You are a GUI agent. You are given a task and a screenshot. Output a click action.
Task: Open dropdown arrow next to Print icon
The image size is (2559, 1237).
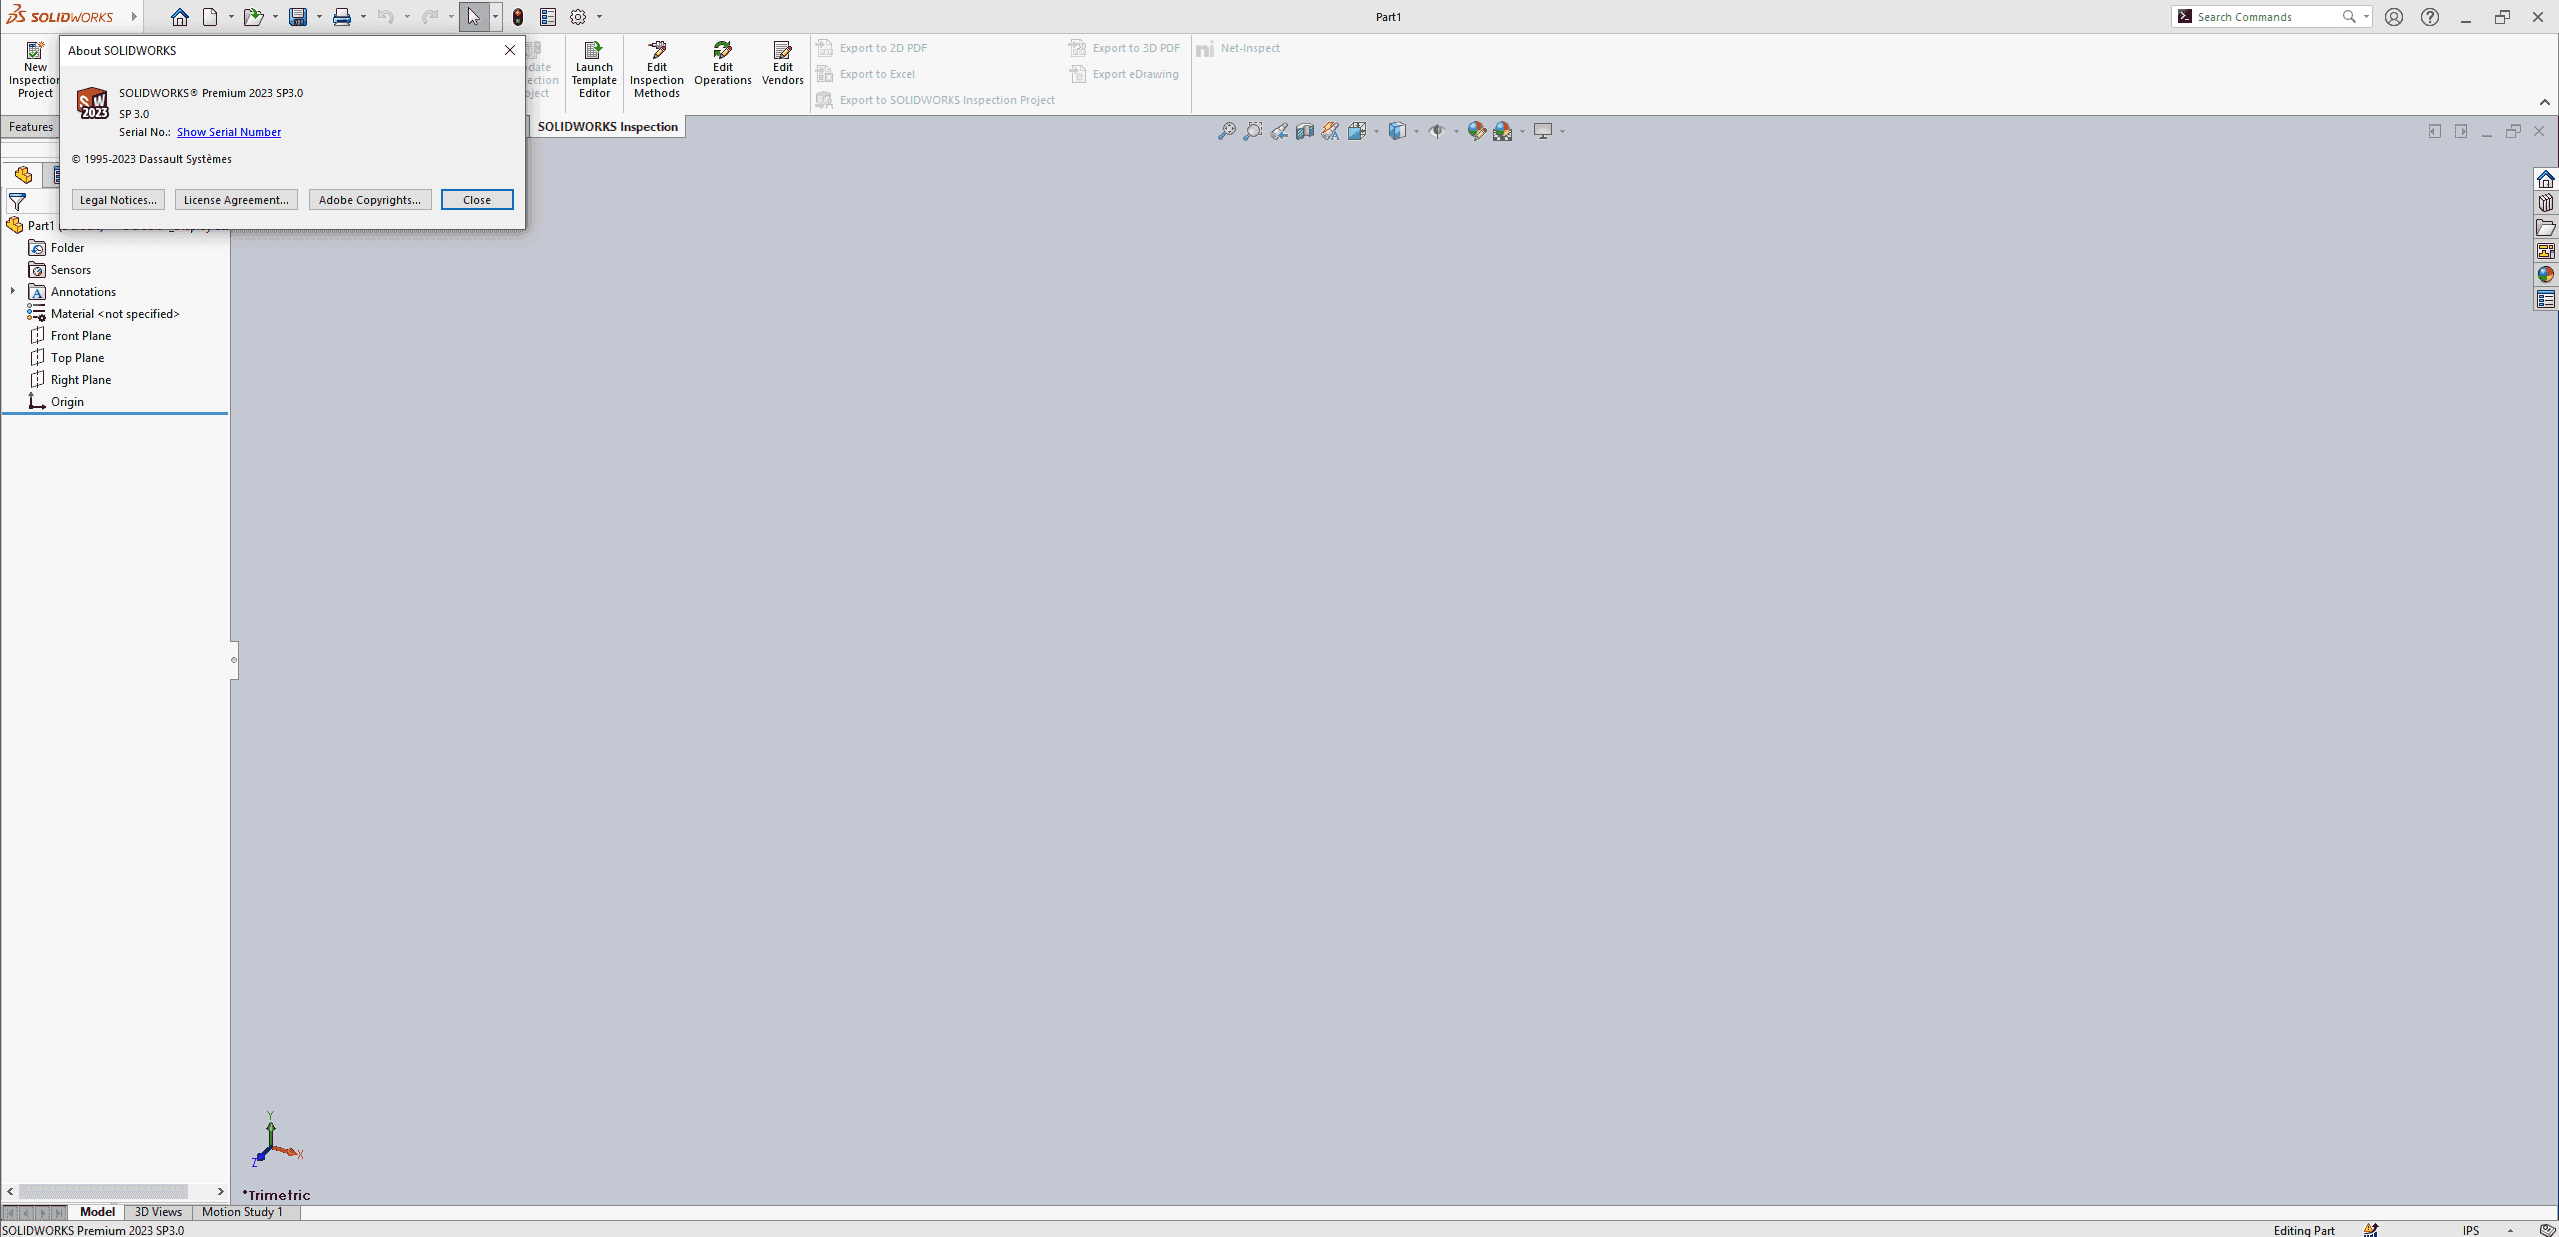point(363,17)
